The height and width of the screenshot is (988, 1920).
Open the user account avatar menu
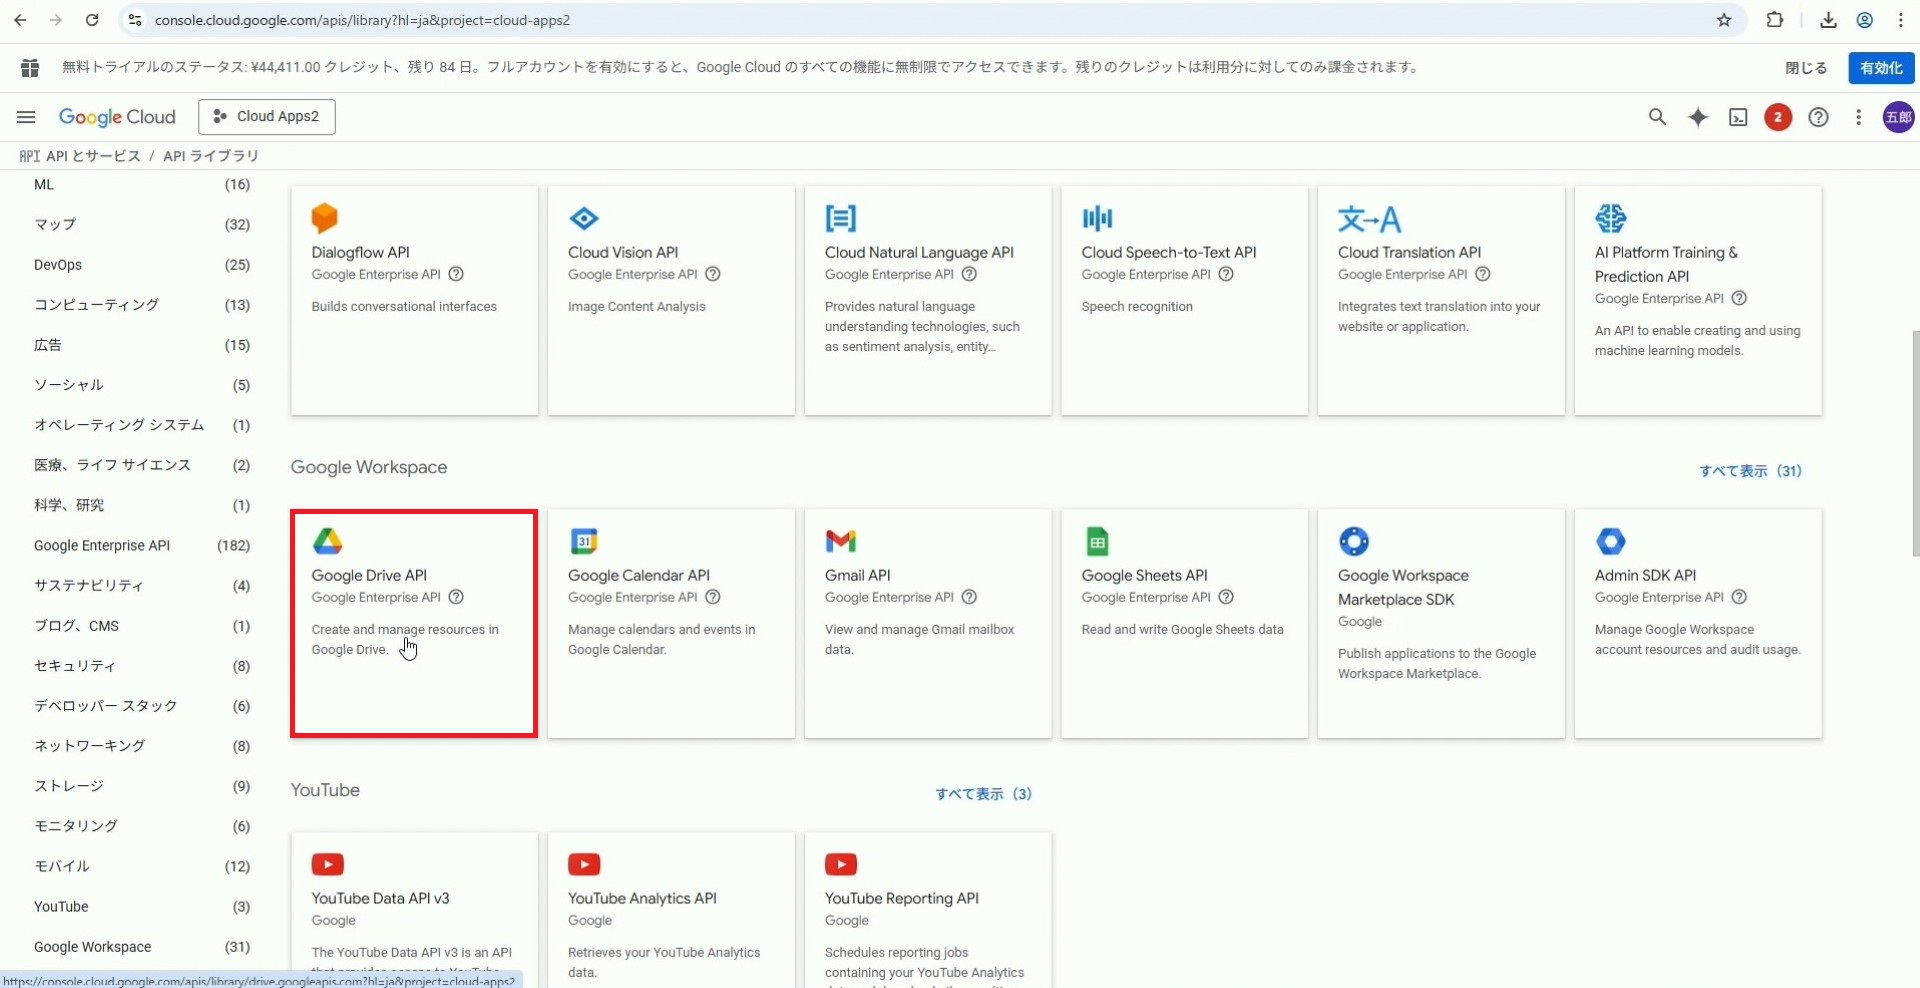point(1898,117)
